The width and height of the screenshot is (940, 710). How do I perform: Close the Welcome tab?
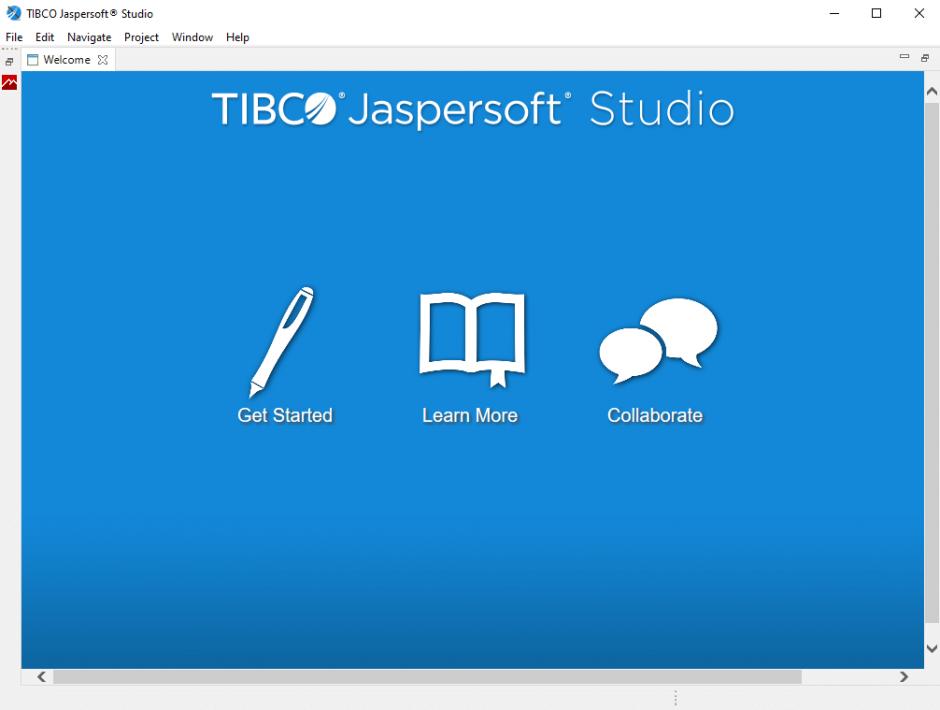(x=103, y=60)
